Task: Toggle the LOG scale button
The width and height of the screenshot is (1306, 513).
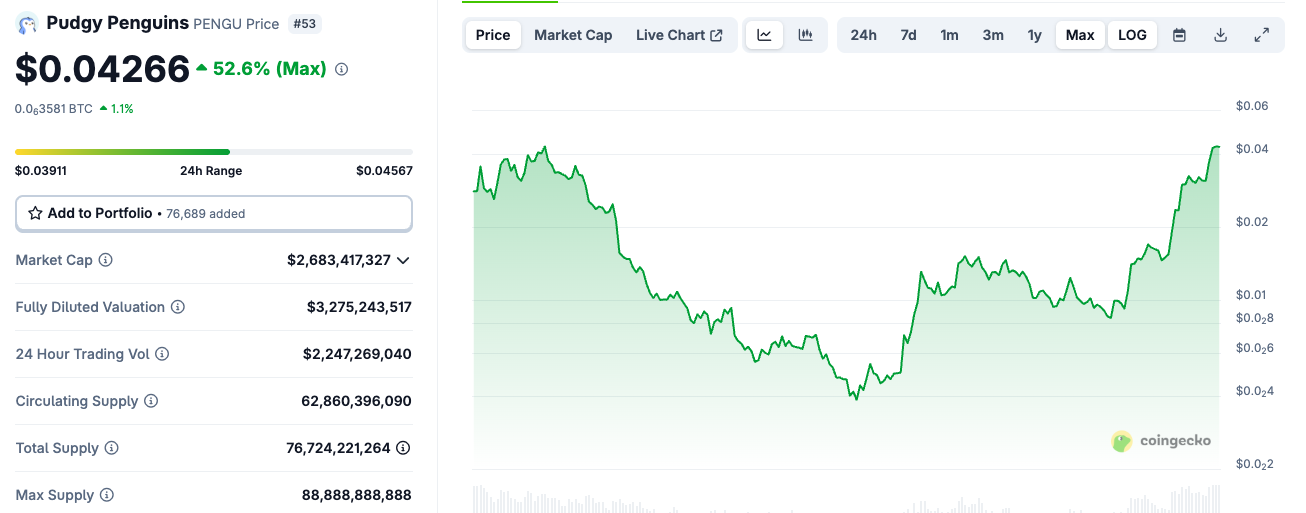Action: tap(1132, 35)
